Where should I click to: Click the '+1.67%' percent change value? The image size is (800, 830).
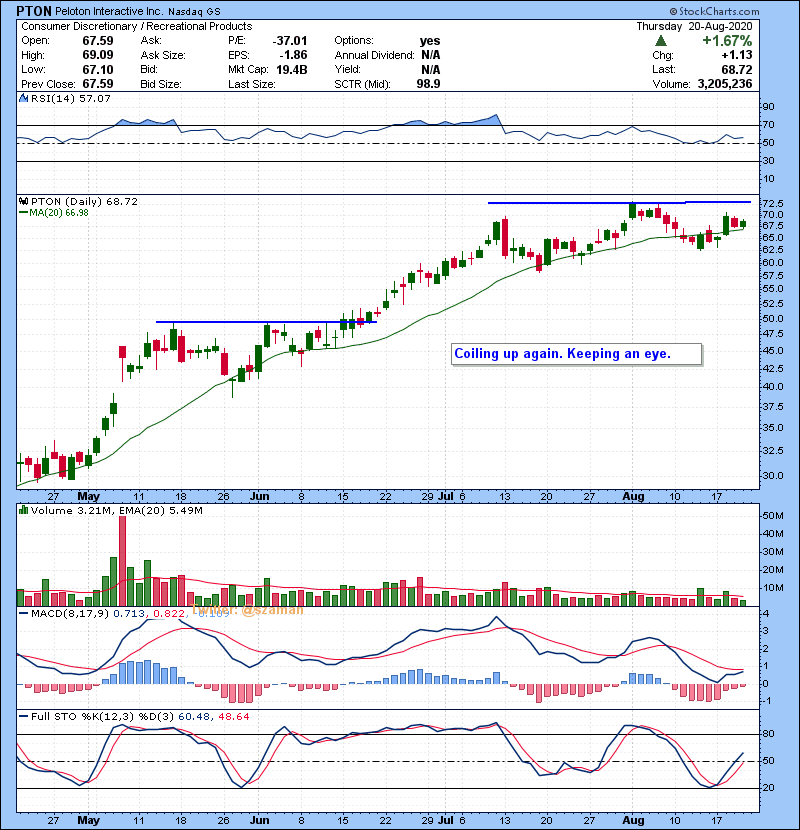pos(727,41)
